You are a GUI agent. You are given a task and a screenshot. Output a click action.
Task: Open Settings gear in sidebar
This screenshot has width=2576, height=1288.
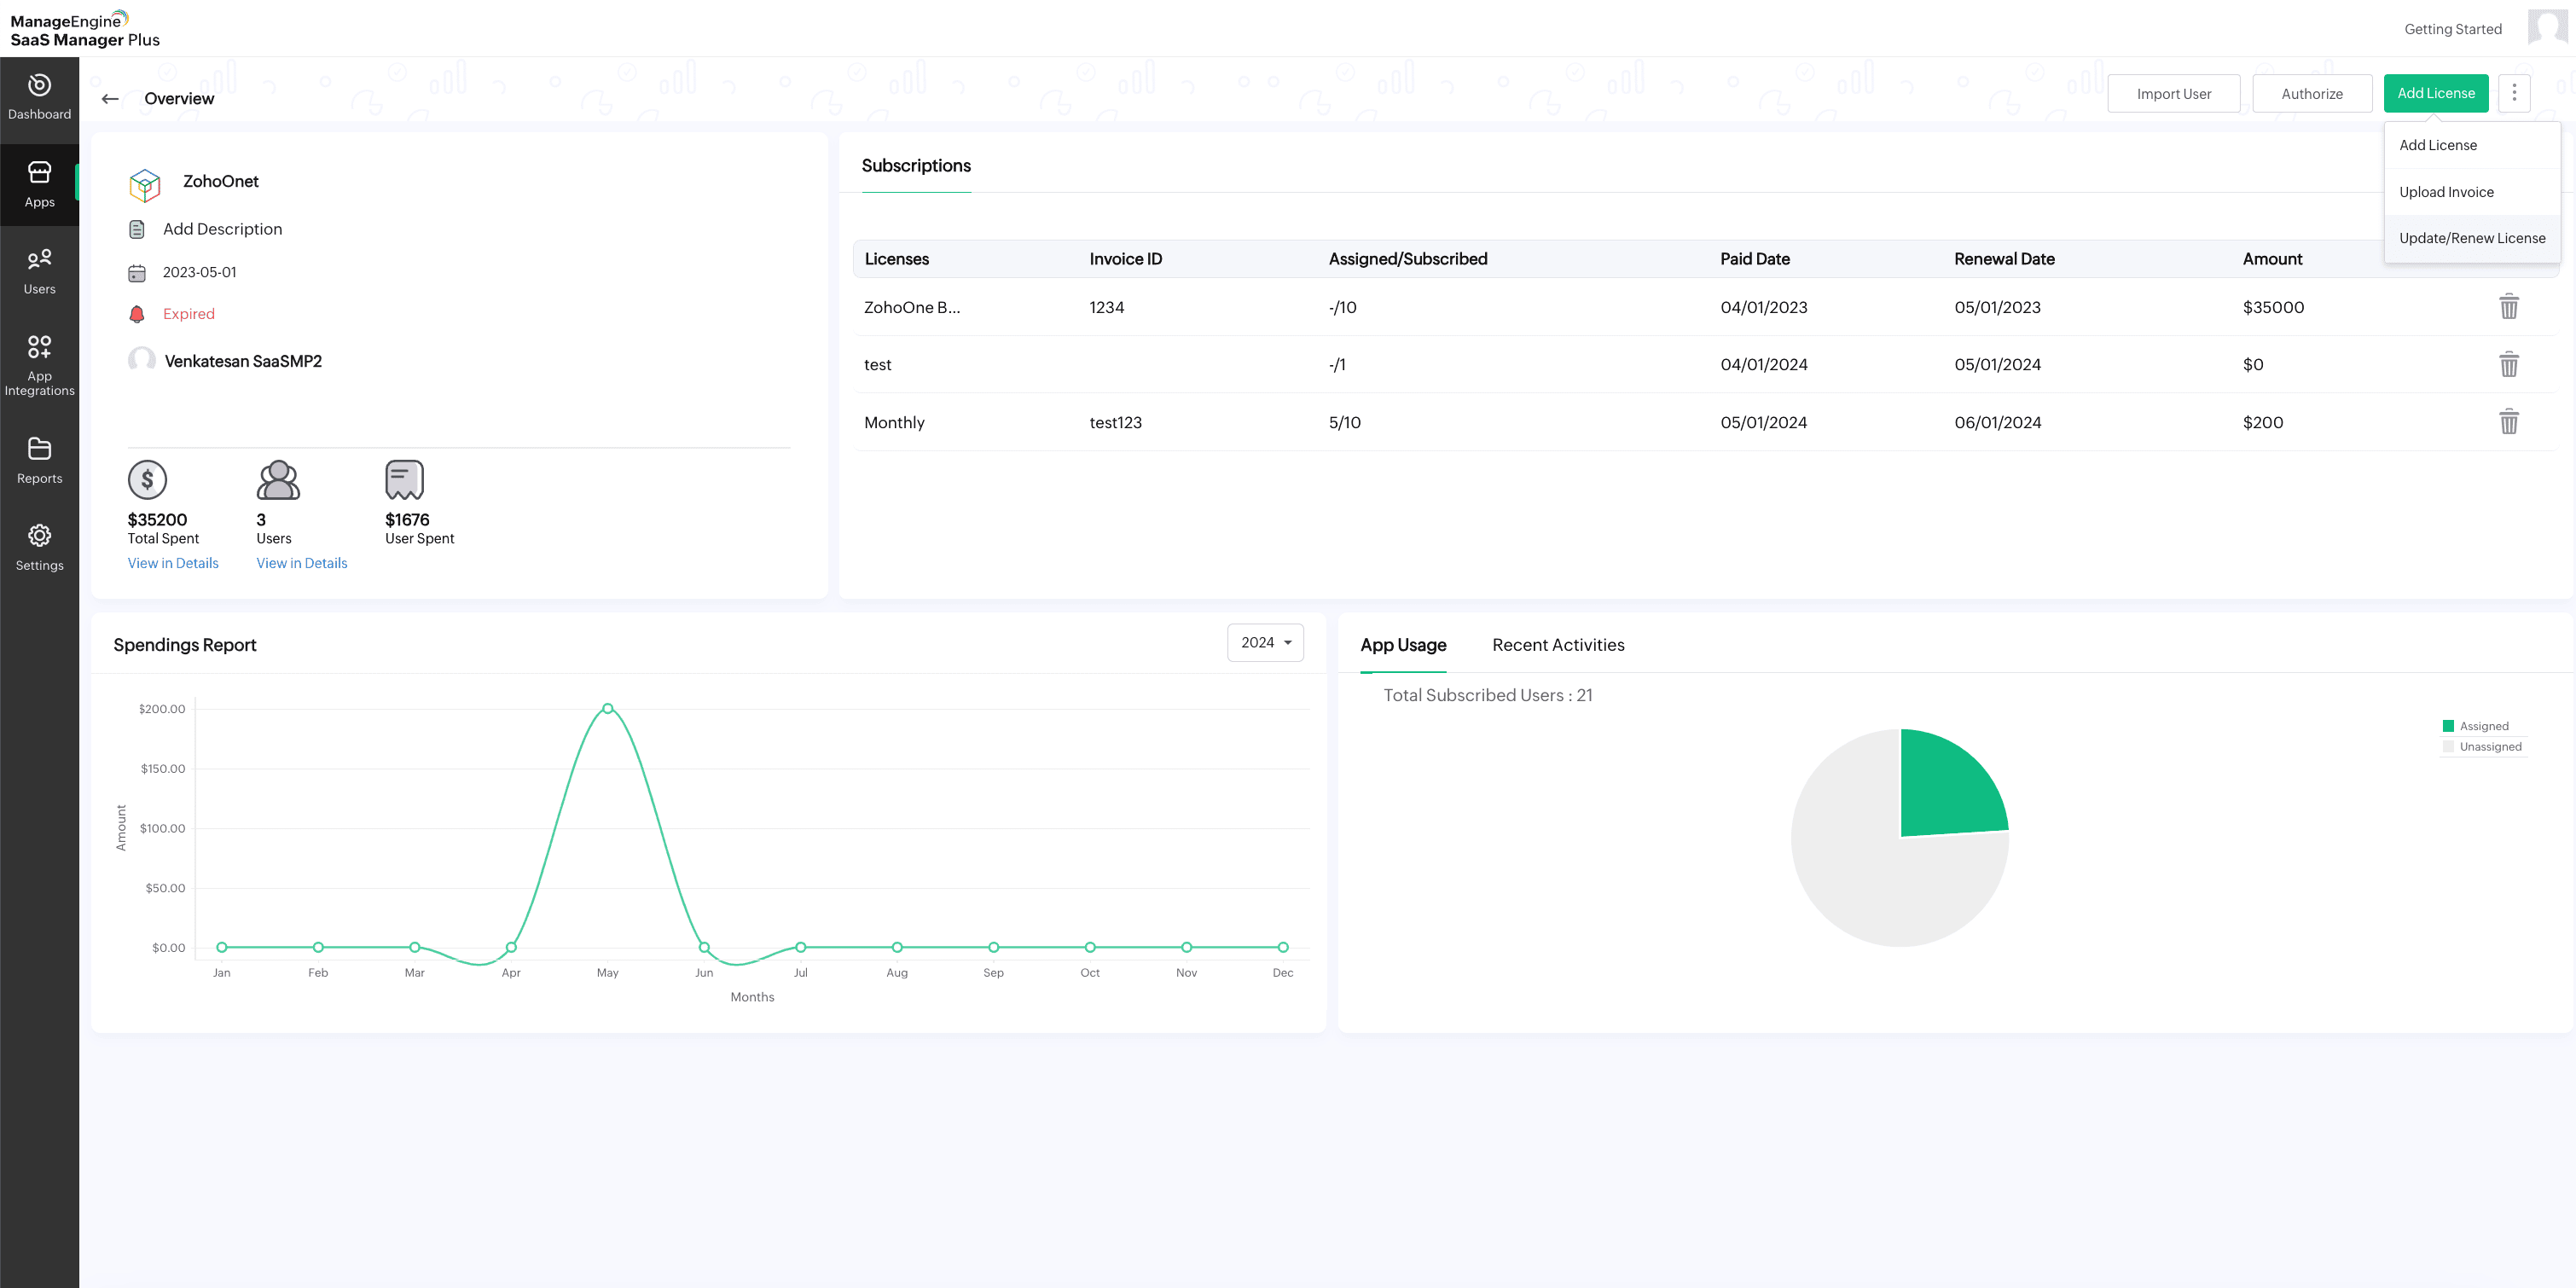(39, 547)
